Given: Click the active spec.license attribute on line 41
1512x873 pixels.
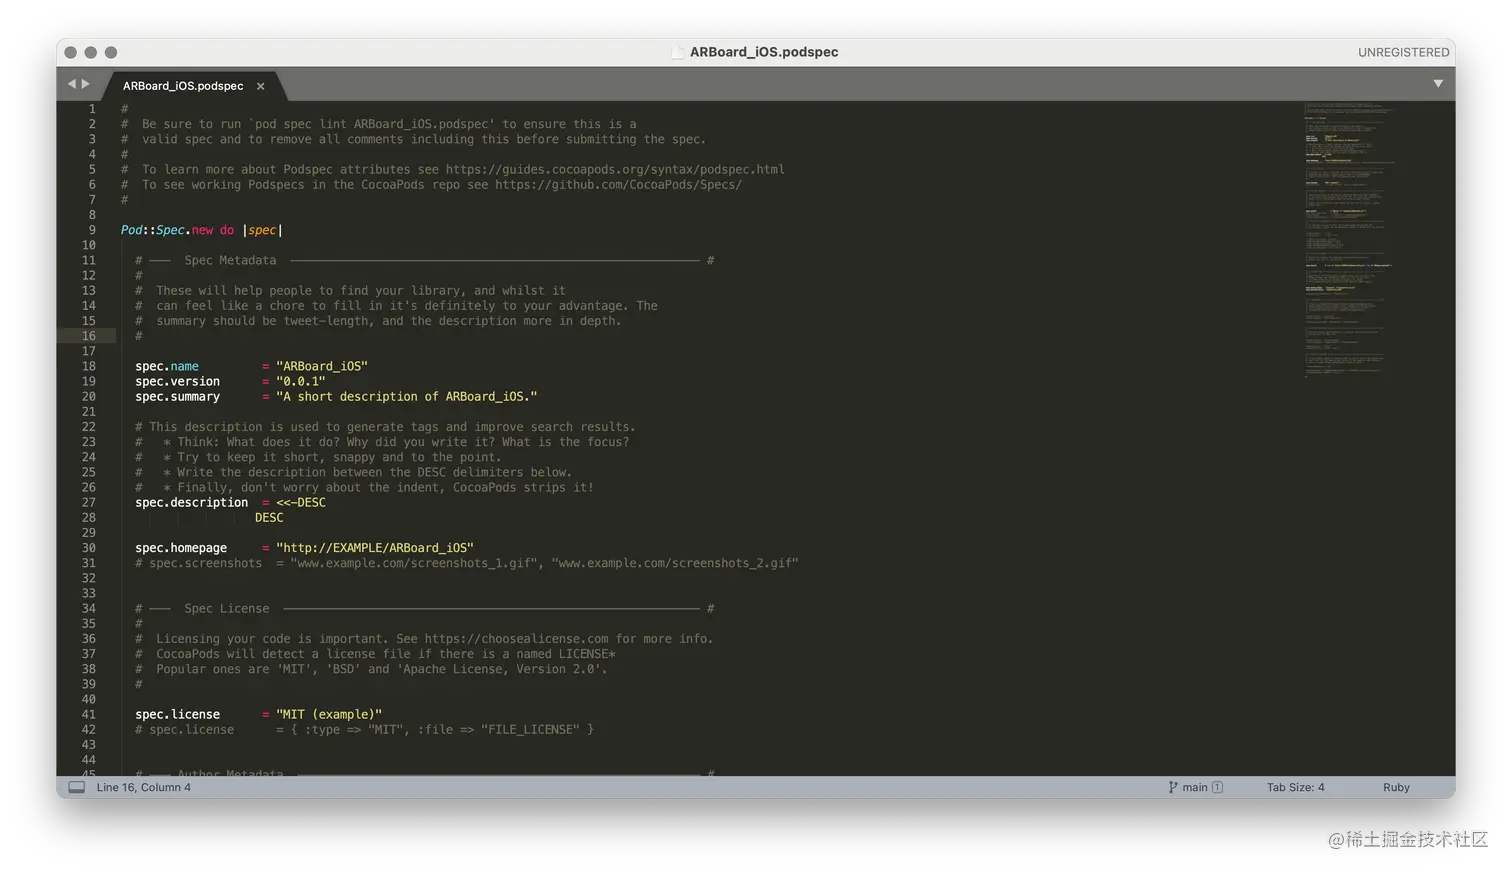Looking at the screenshot, I should [x=178, y=715].
